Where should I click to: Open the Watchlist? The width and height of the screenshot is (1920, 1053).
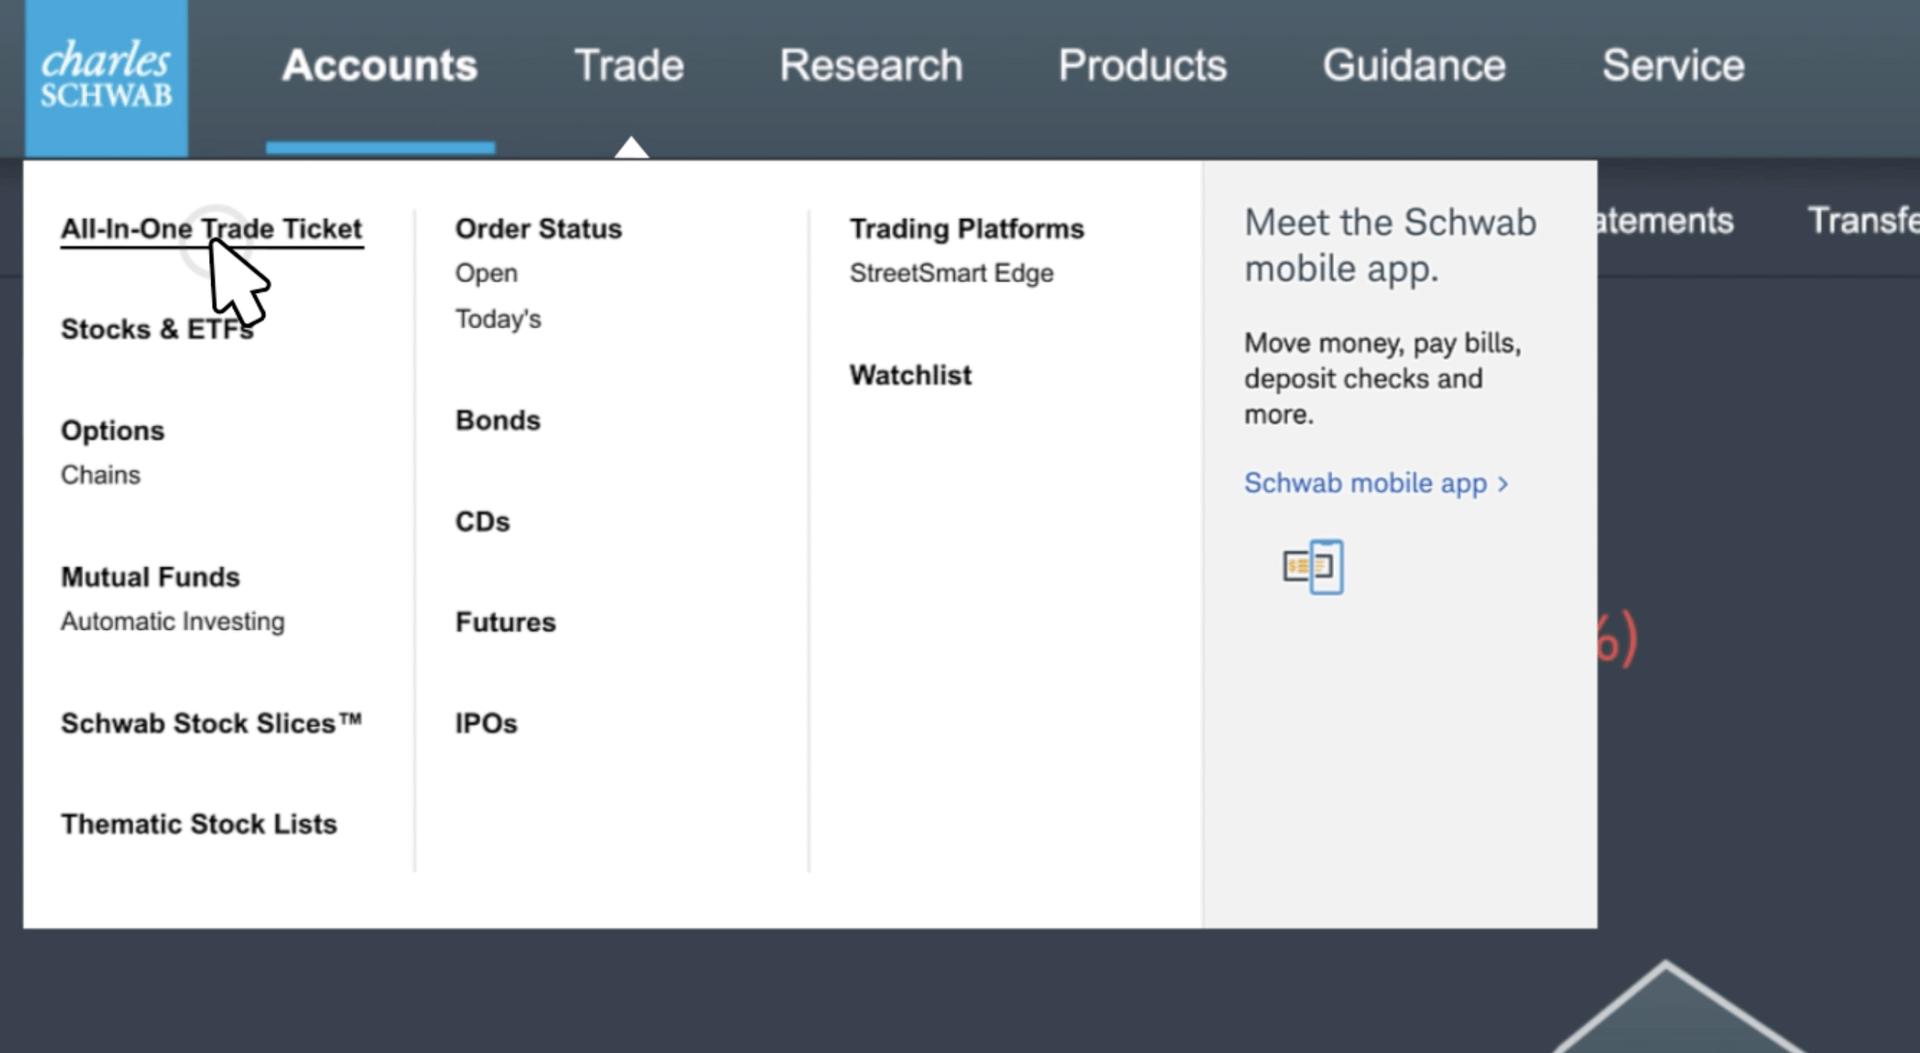point(910,376)
